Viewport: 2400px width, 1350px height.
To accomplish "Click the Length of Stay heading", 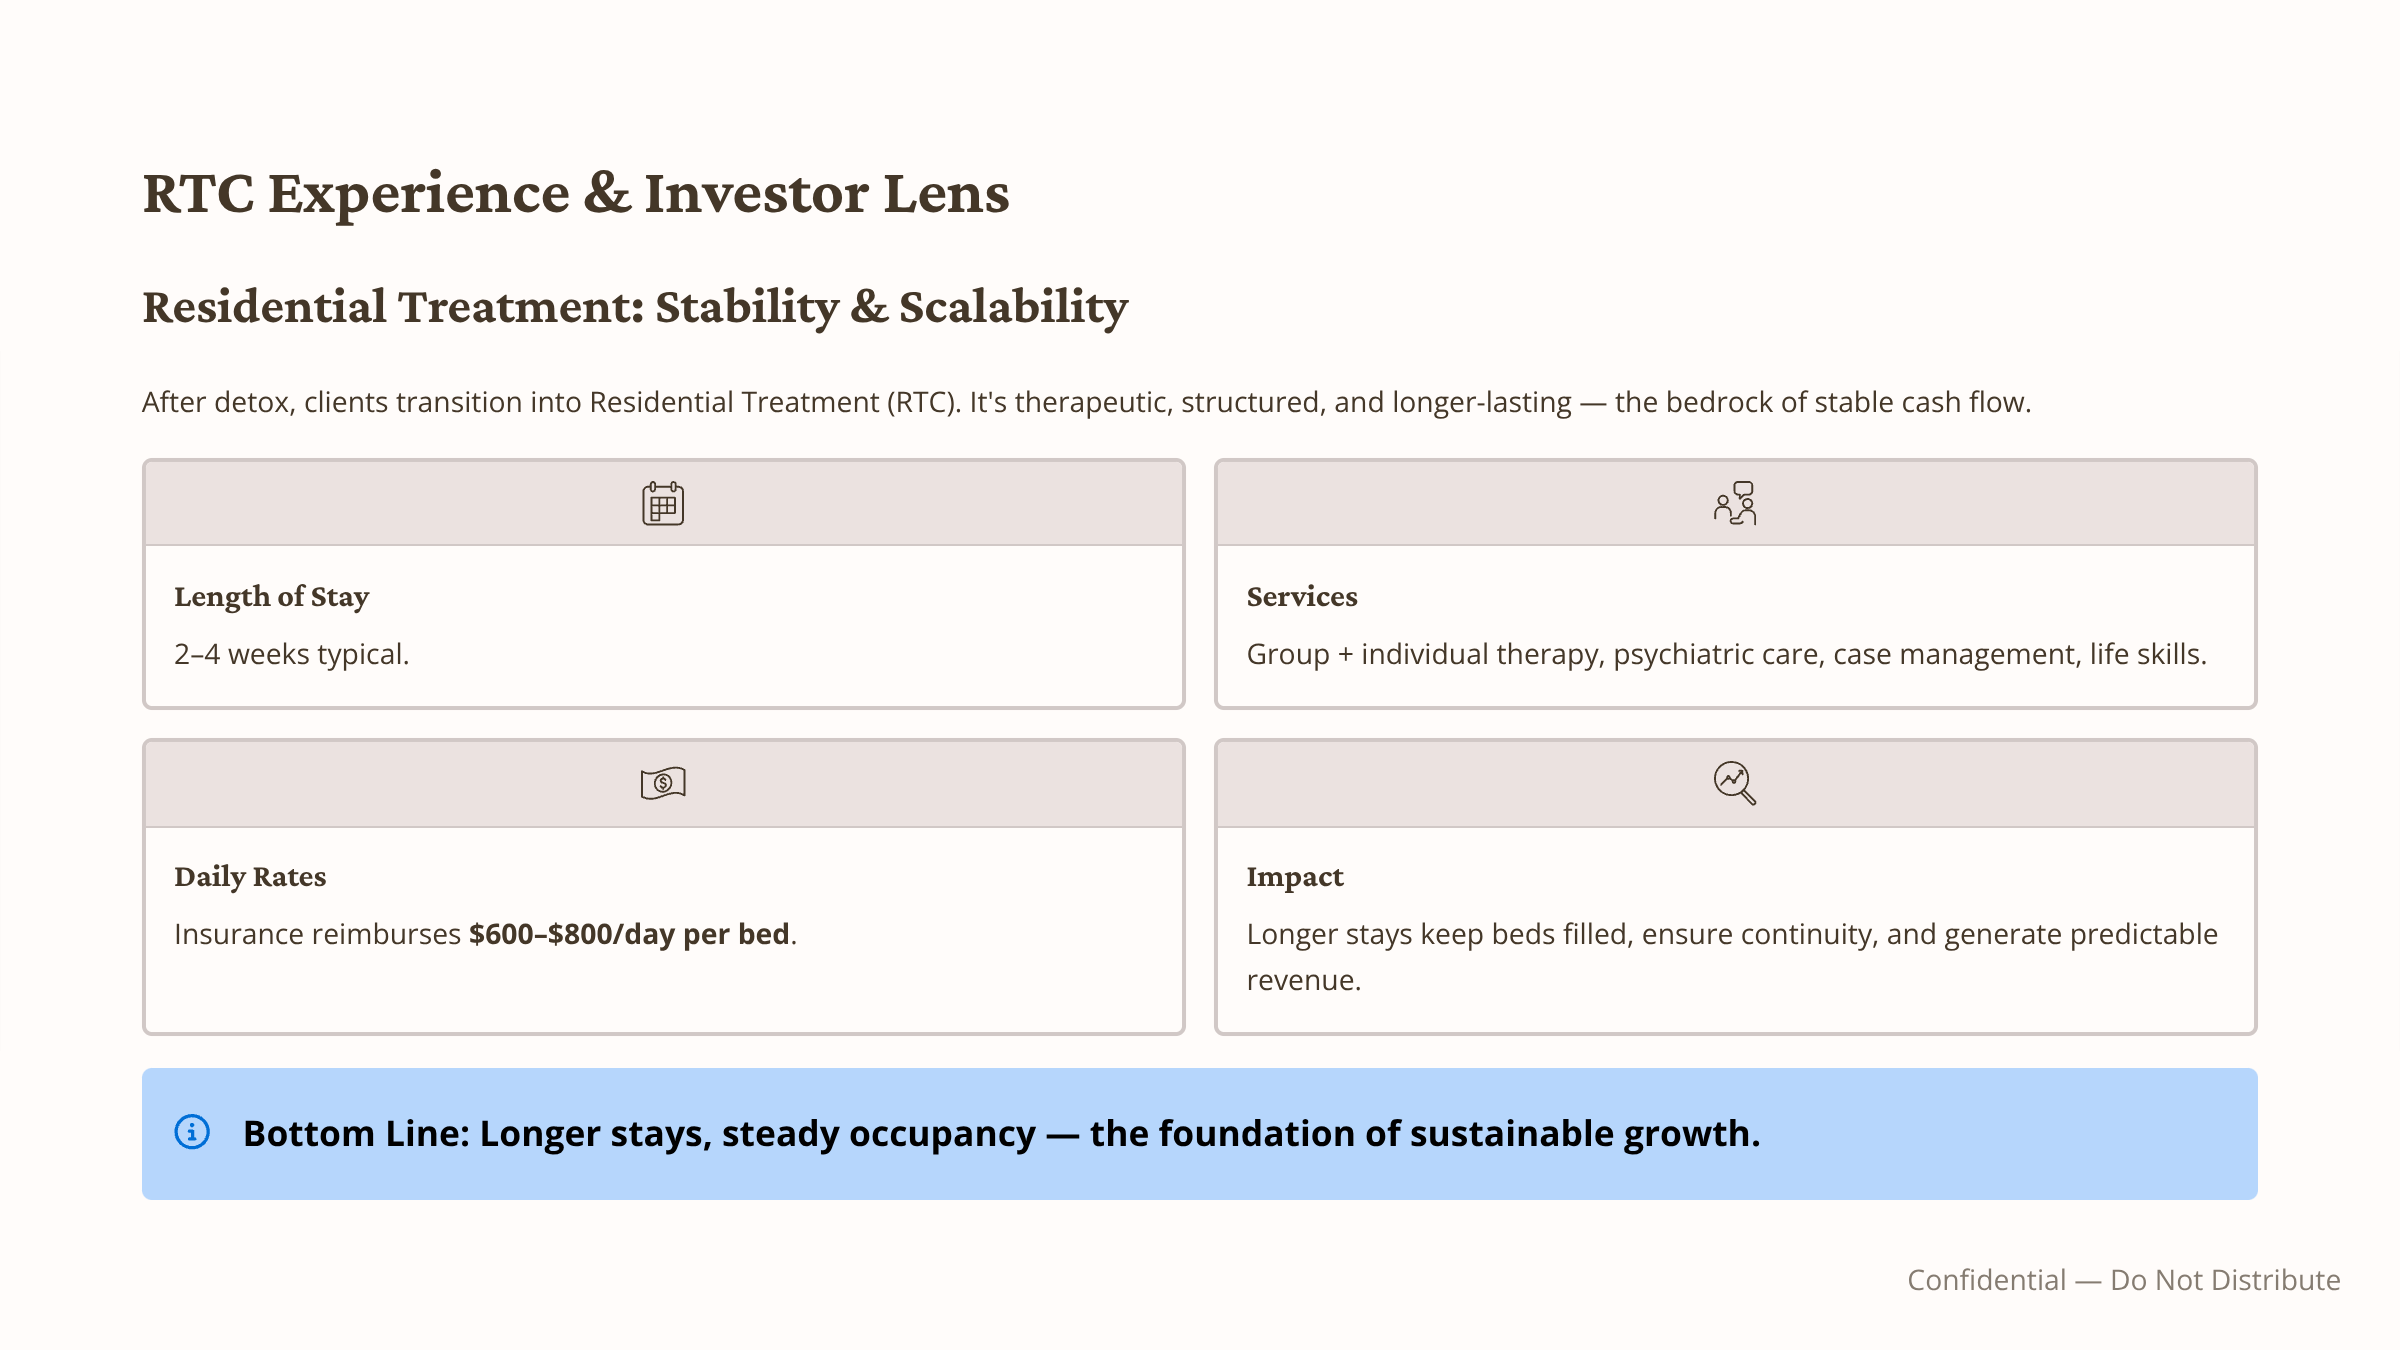I will [272, 597].
